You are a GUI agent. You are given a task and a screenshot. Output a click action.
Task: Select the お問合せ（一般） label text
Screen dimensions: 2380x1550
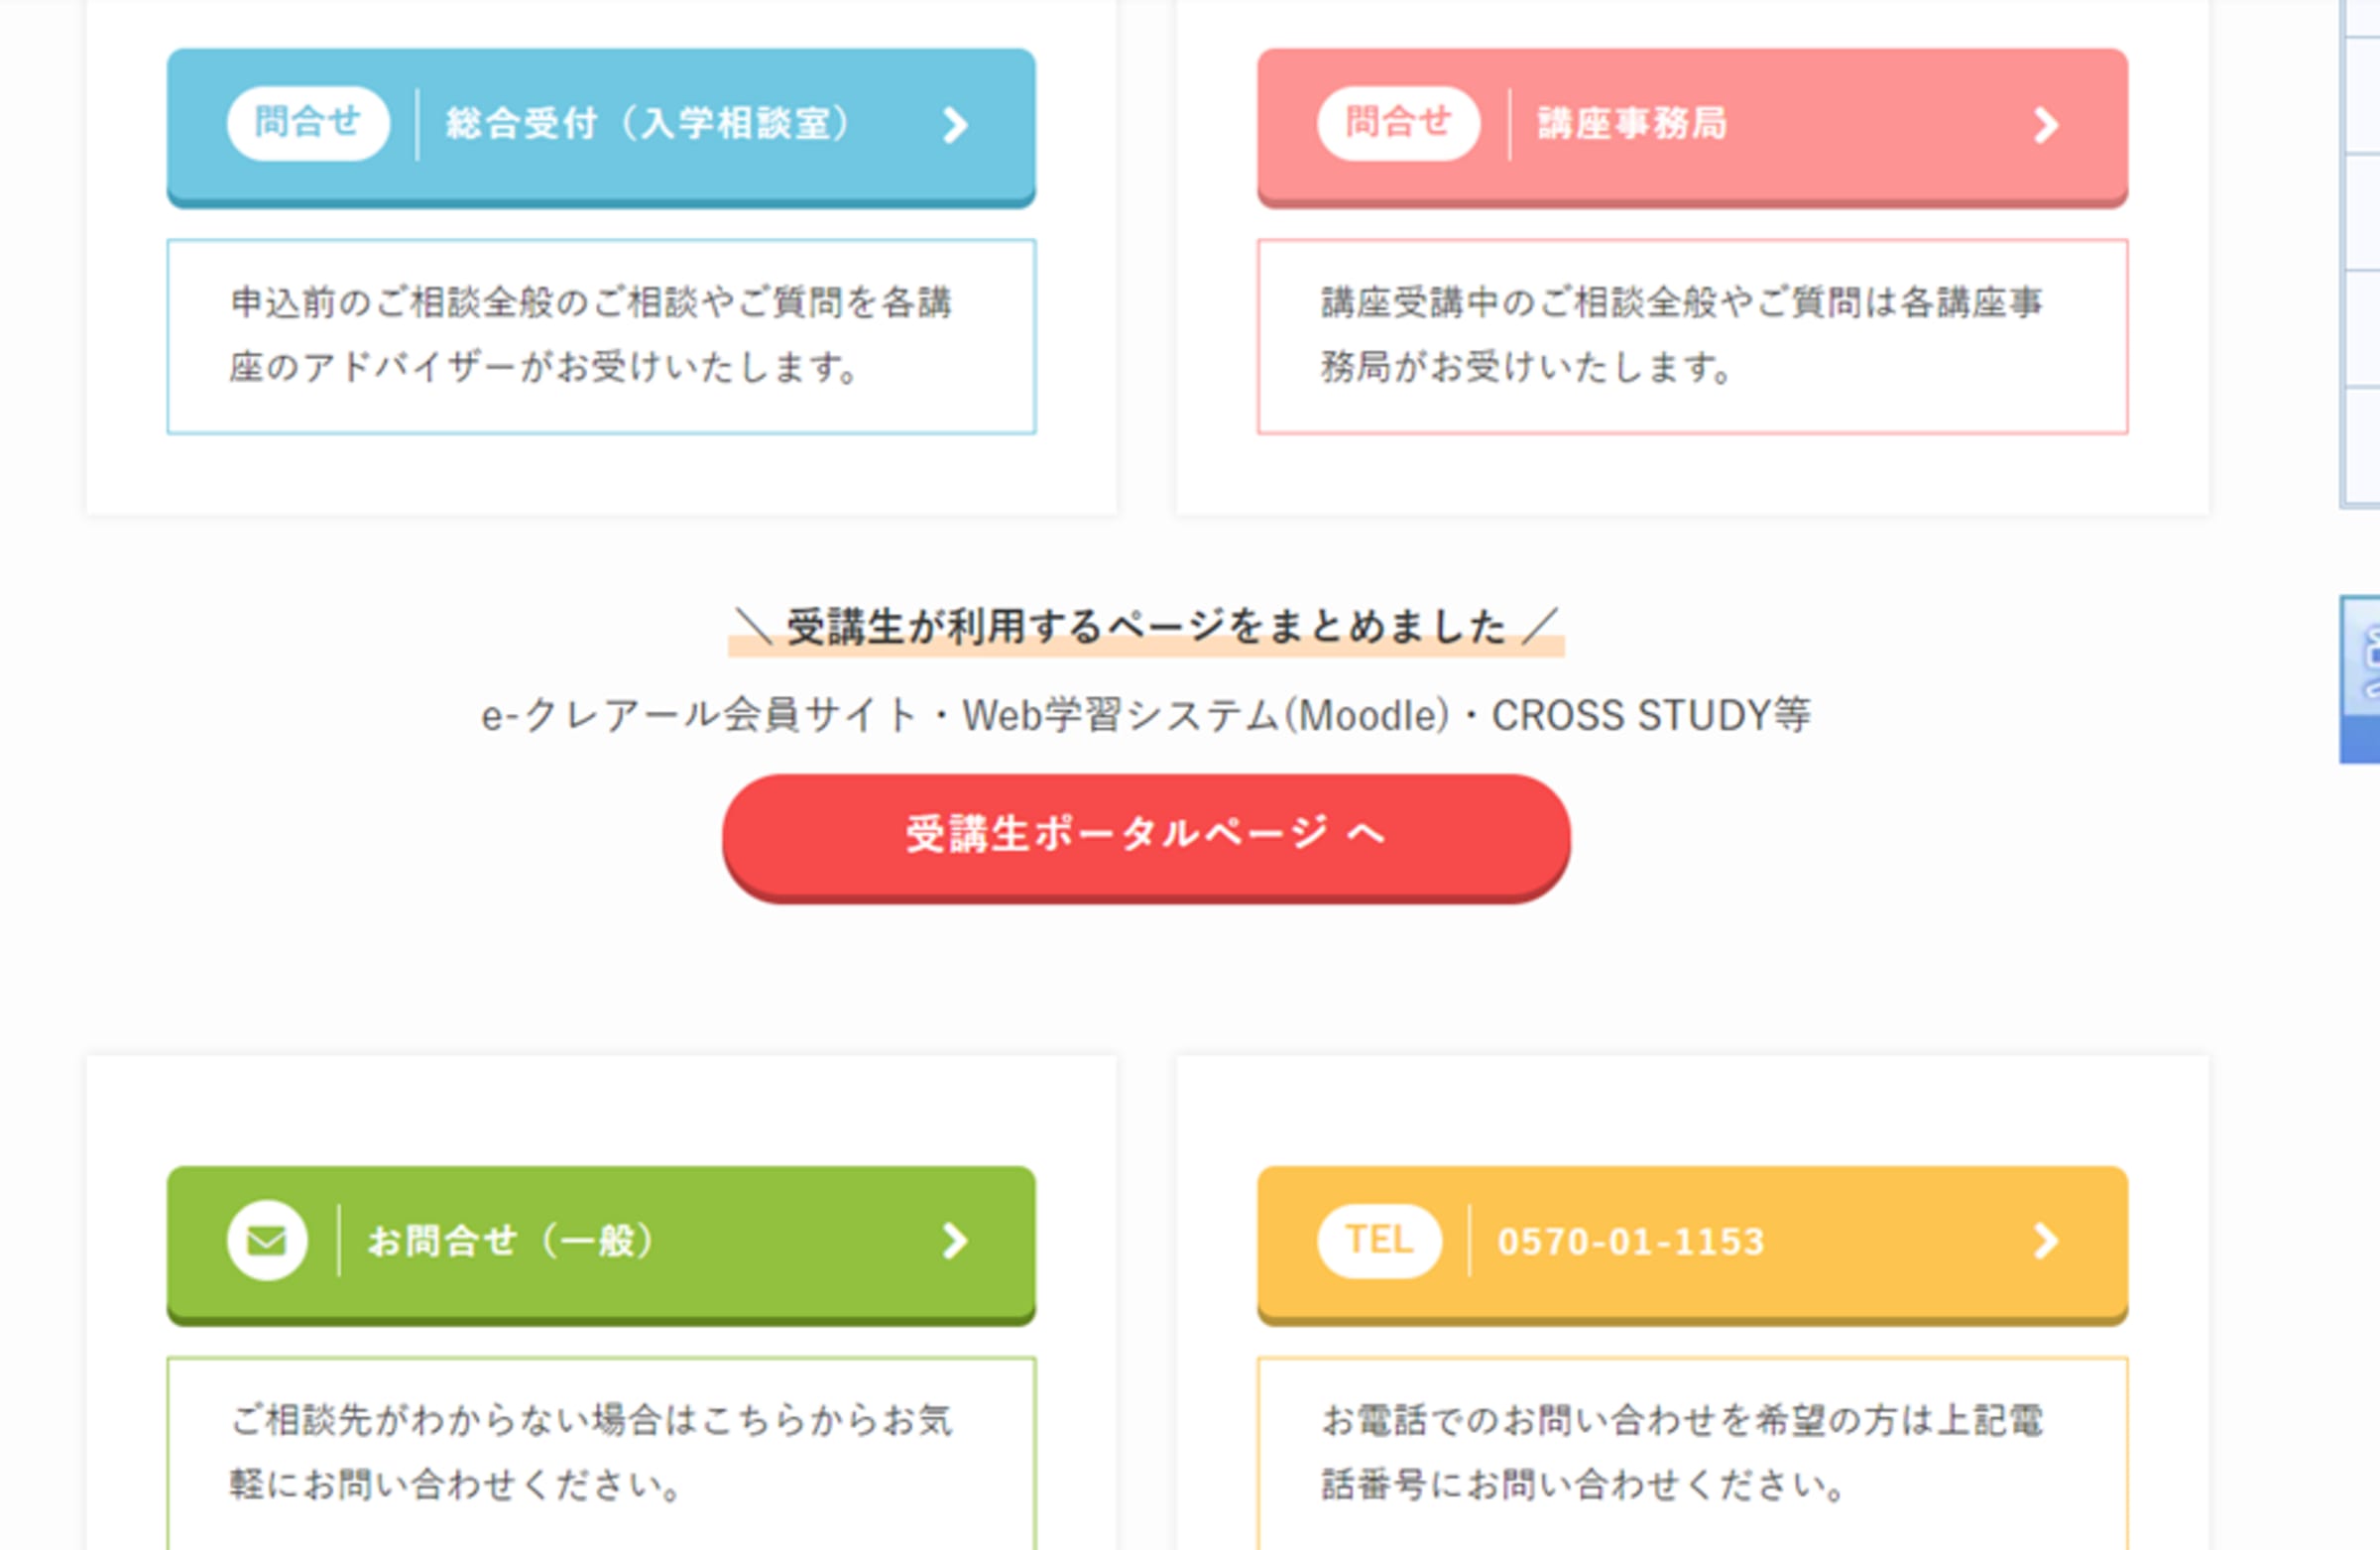511,1241
